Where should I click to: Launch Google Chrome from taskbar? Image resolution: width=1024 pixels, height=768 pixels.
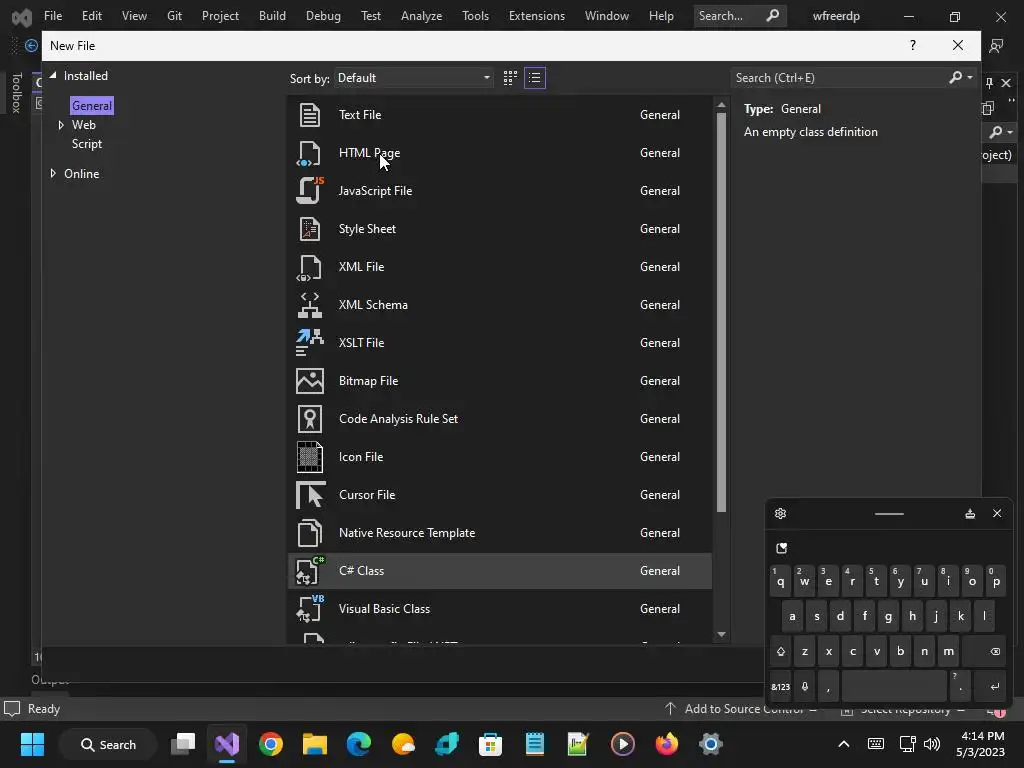(270, 744)
